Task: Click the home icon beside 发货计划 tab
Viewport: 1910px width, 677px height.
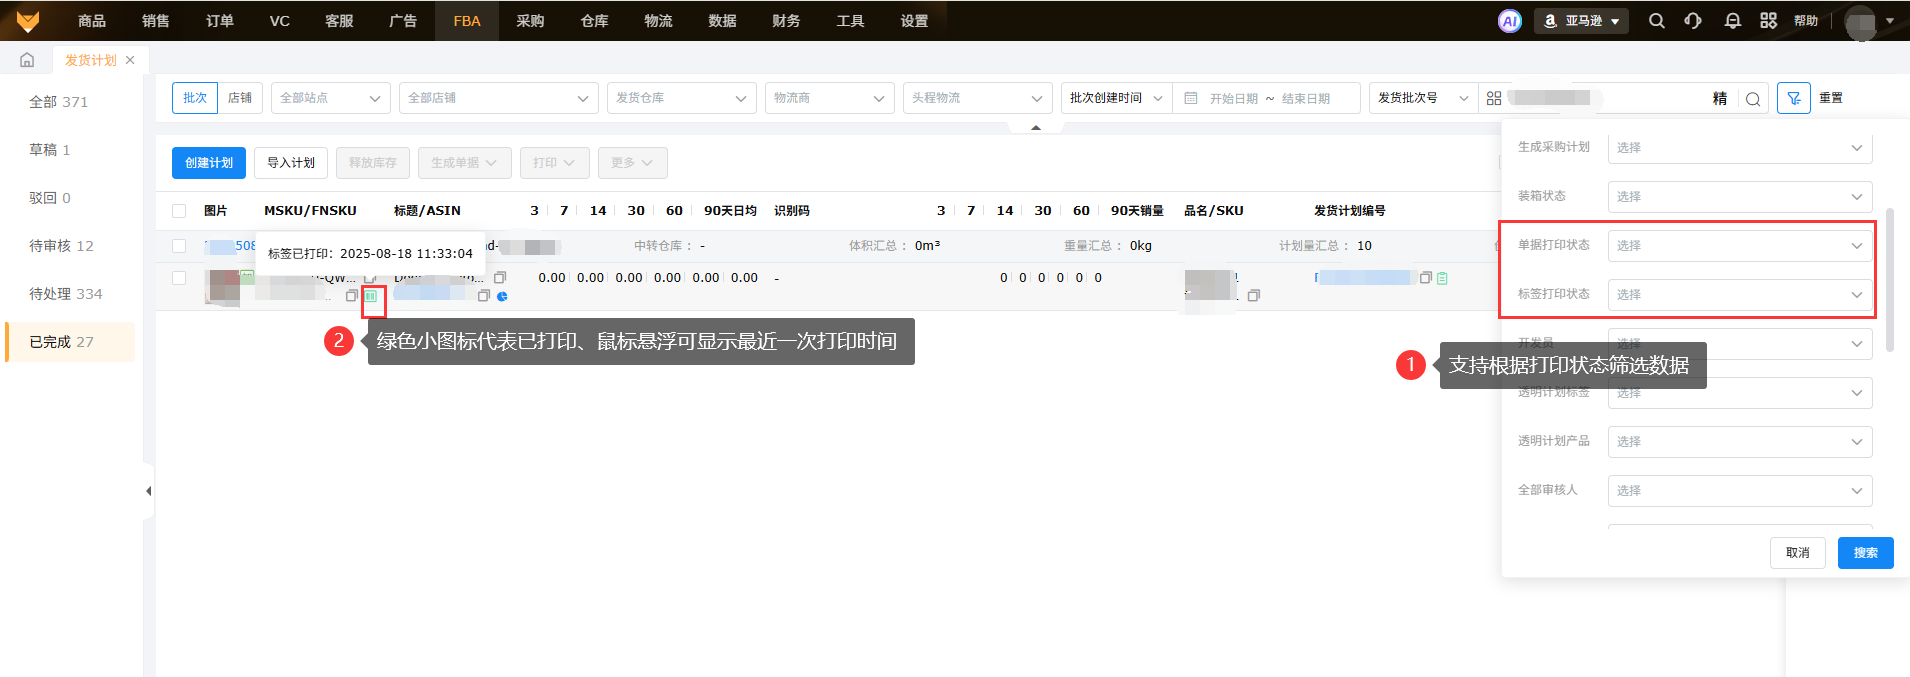Action: [x=27, y=60]
